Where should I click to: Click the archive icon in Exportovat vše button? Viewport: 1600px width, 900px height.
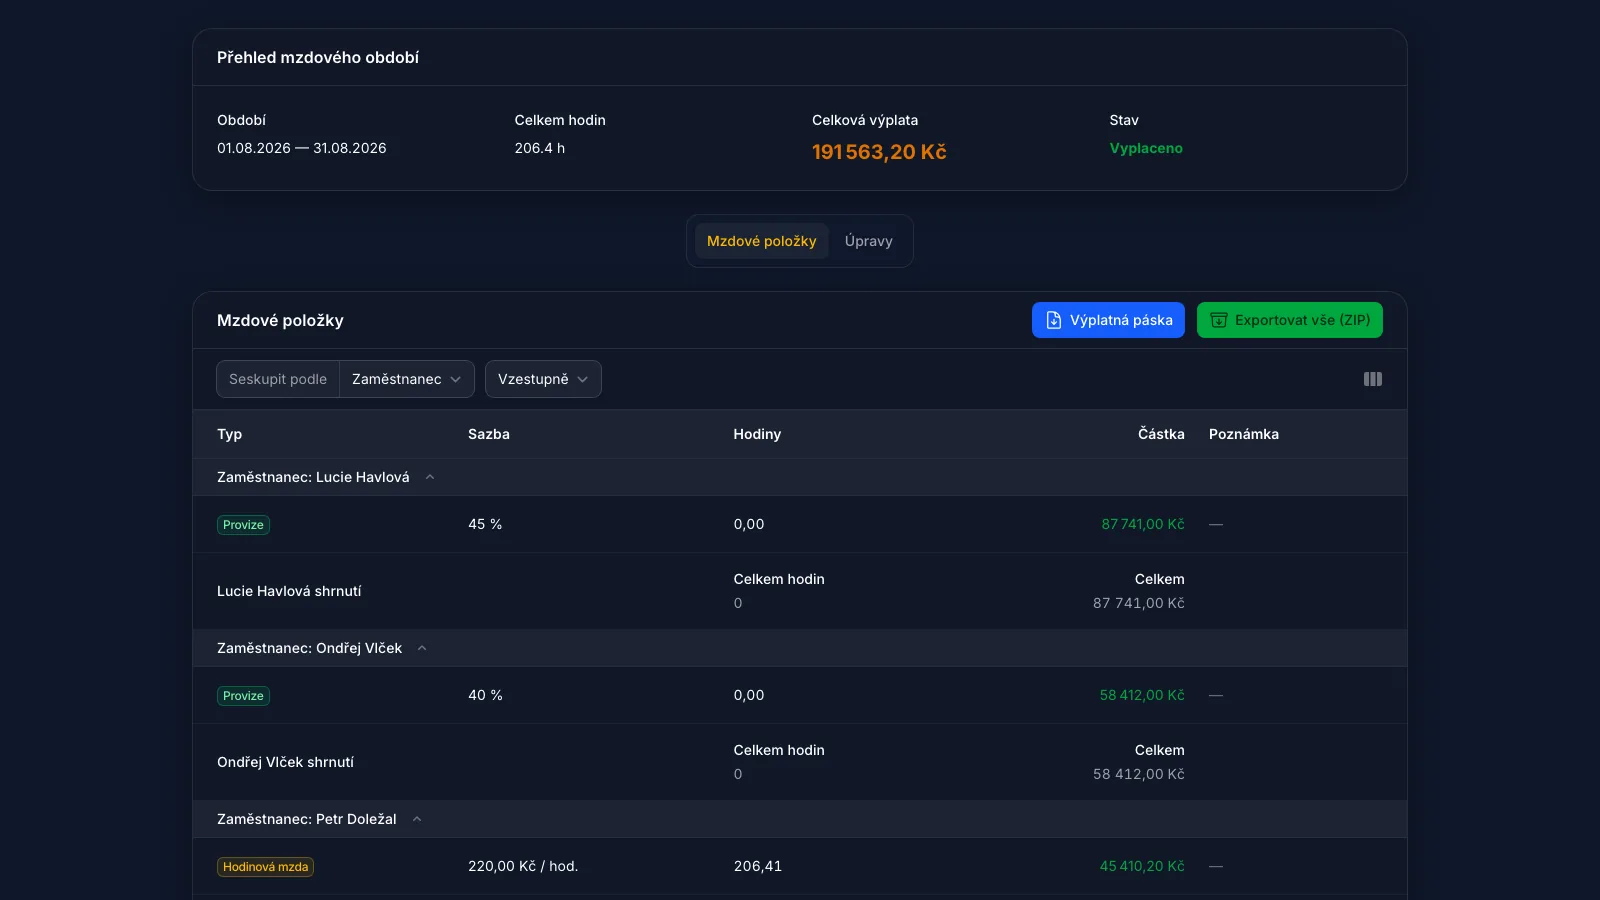point(1218,320)
